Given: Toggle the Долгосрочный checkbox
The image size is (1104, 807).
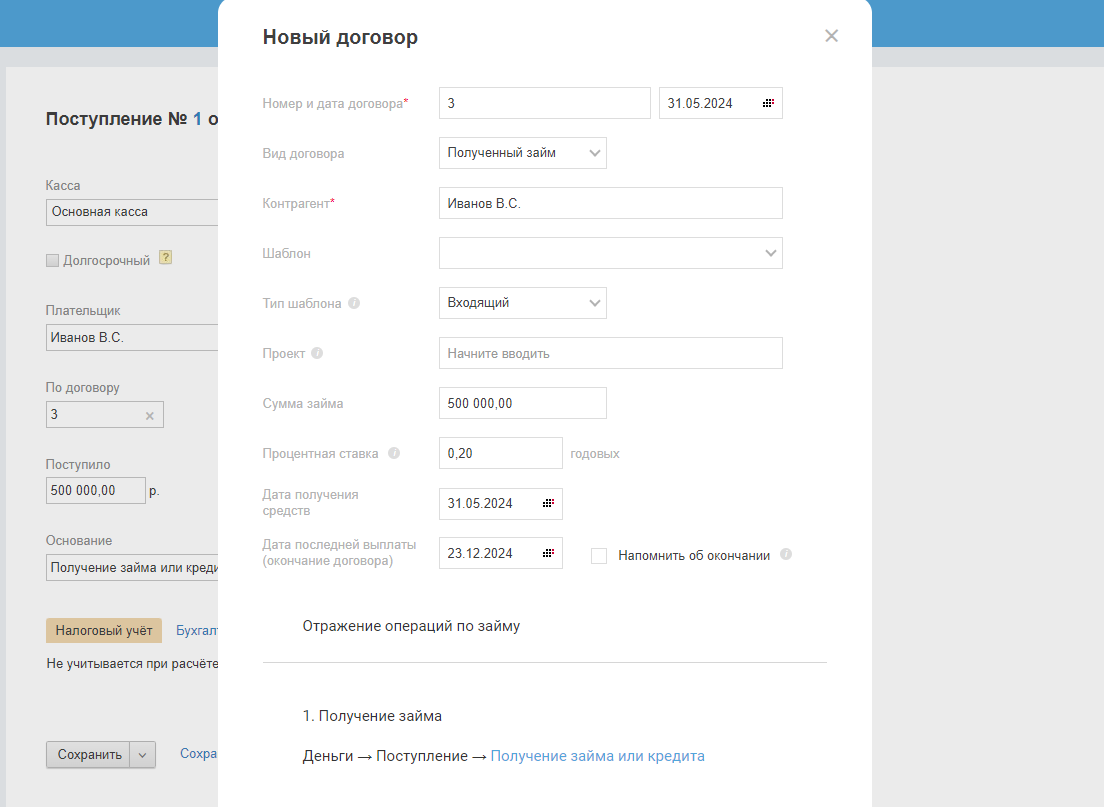Looking at the screenshot, I should click(x=53, y=261).
